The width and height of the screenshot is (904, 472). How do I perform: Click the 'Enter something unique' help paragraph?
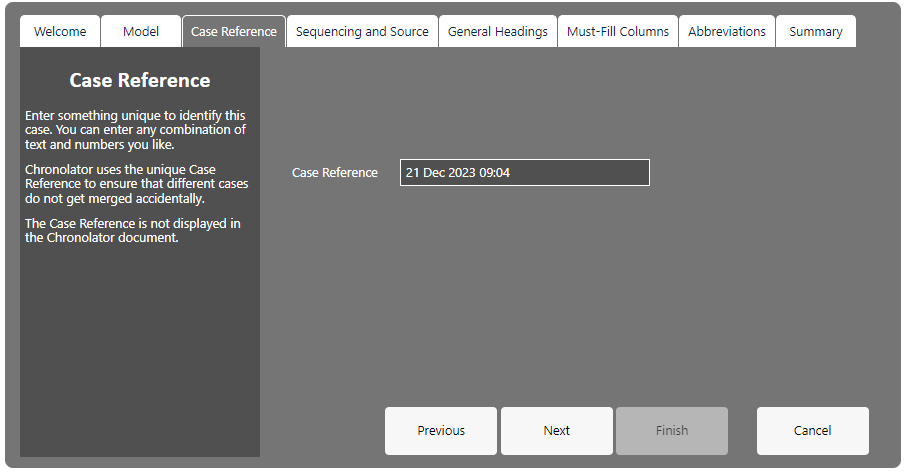pyautogui.click(x=135, y=130)
